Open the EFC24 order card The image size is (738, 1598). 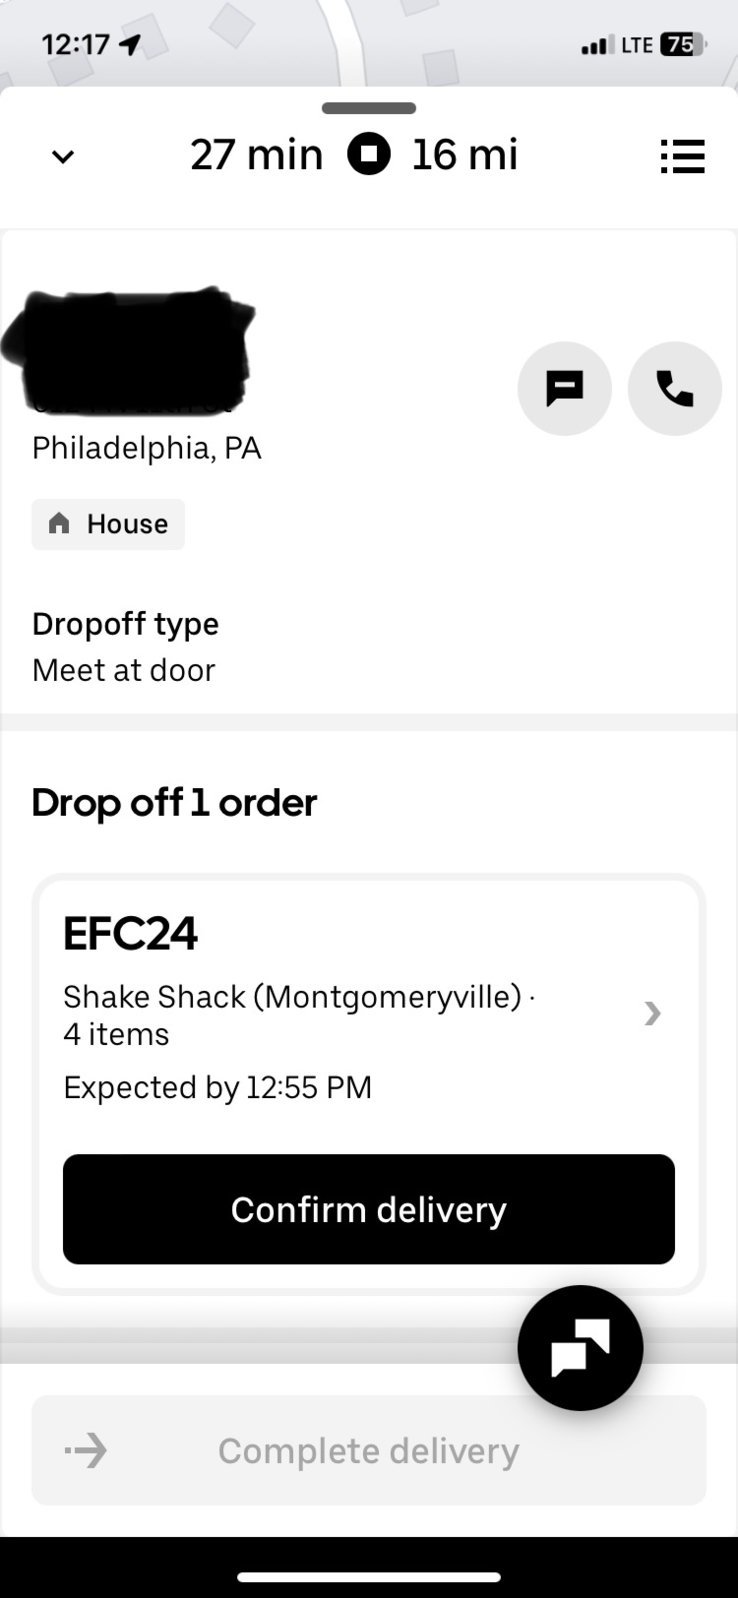[x=369, y=1084]
